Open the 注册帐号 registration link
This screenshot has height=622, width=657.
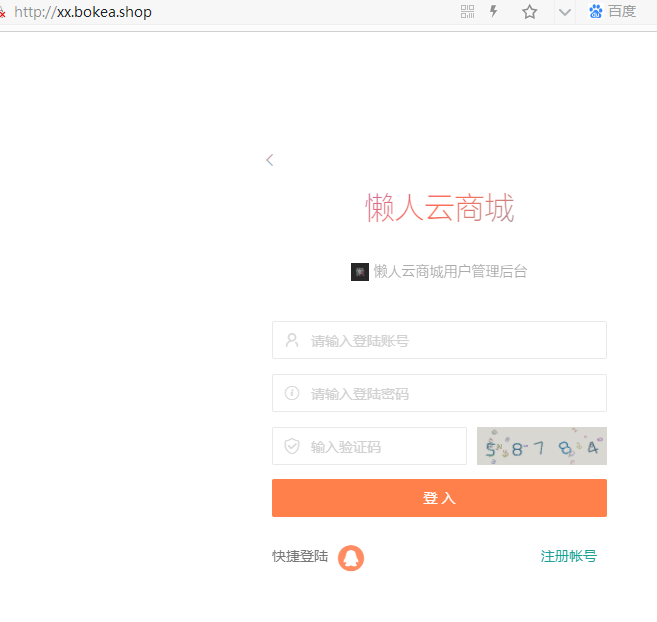(568, 556)
